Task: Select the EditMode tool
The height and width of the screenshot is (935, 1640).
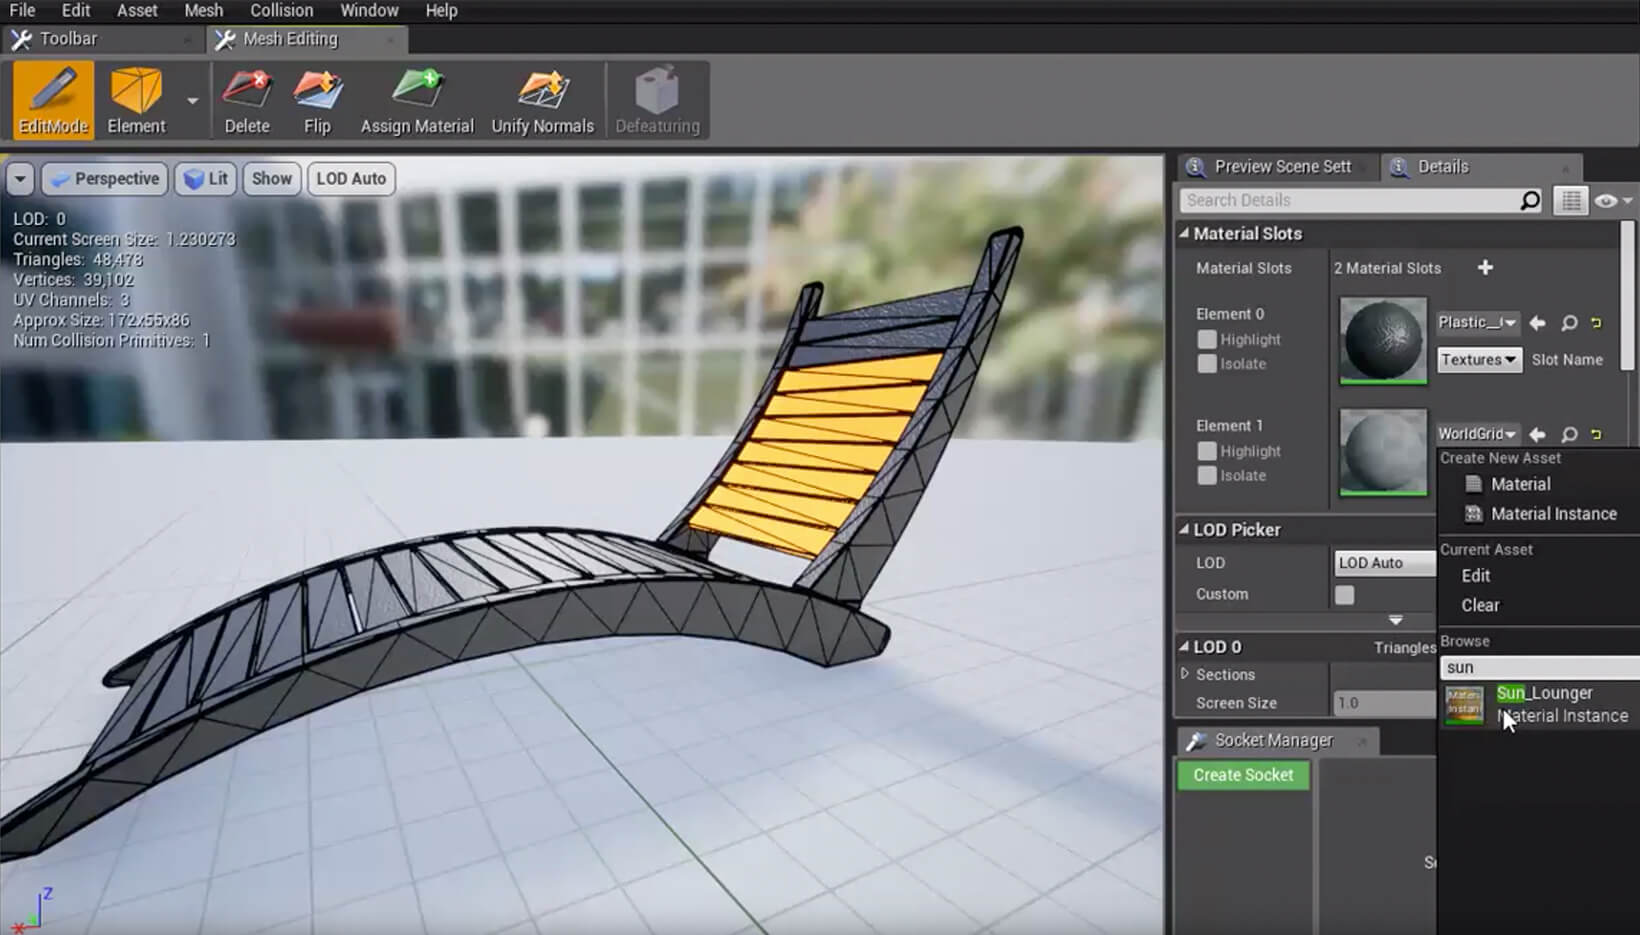Action: [x=50, y=99]
